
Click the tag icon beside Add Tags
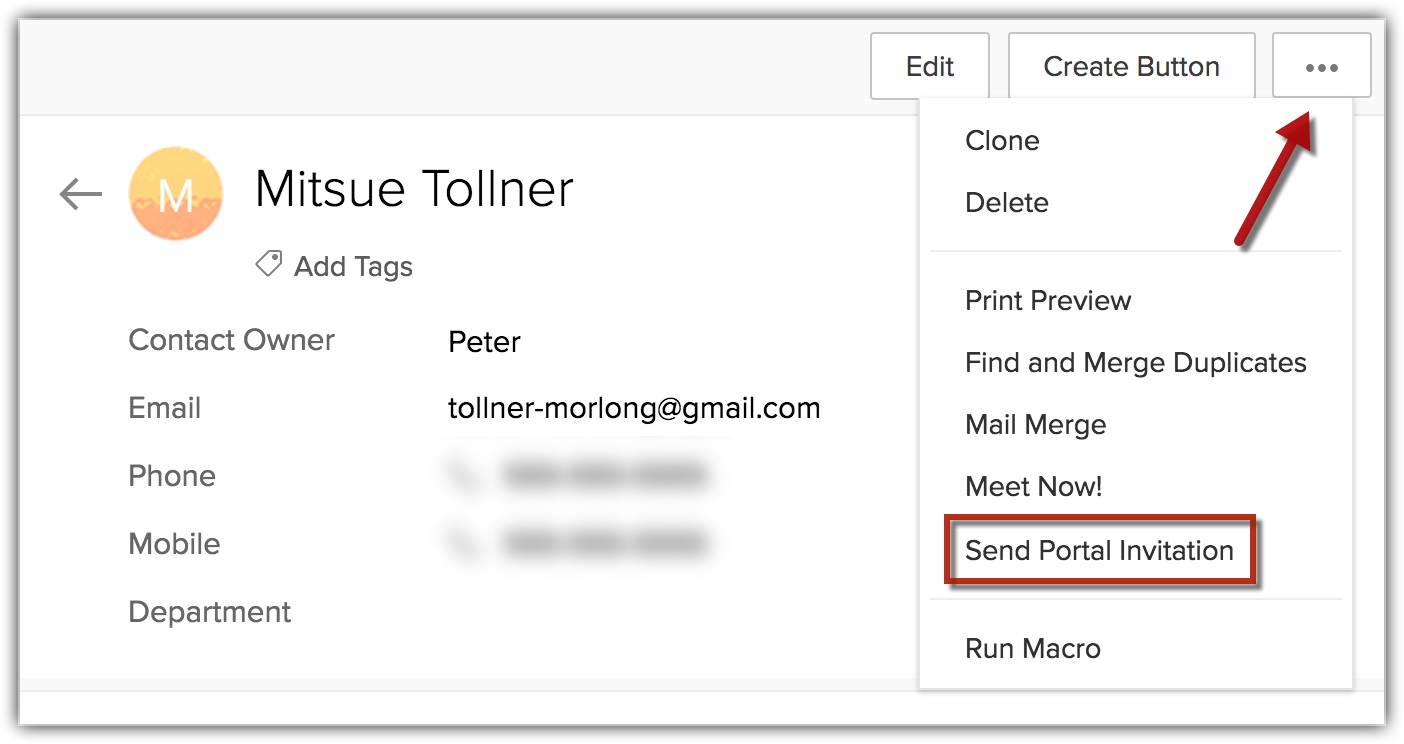(268, 265)
